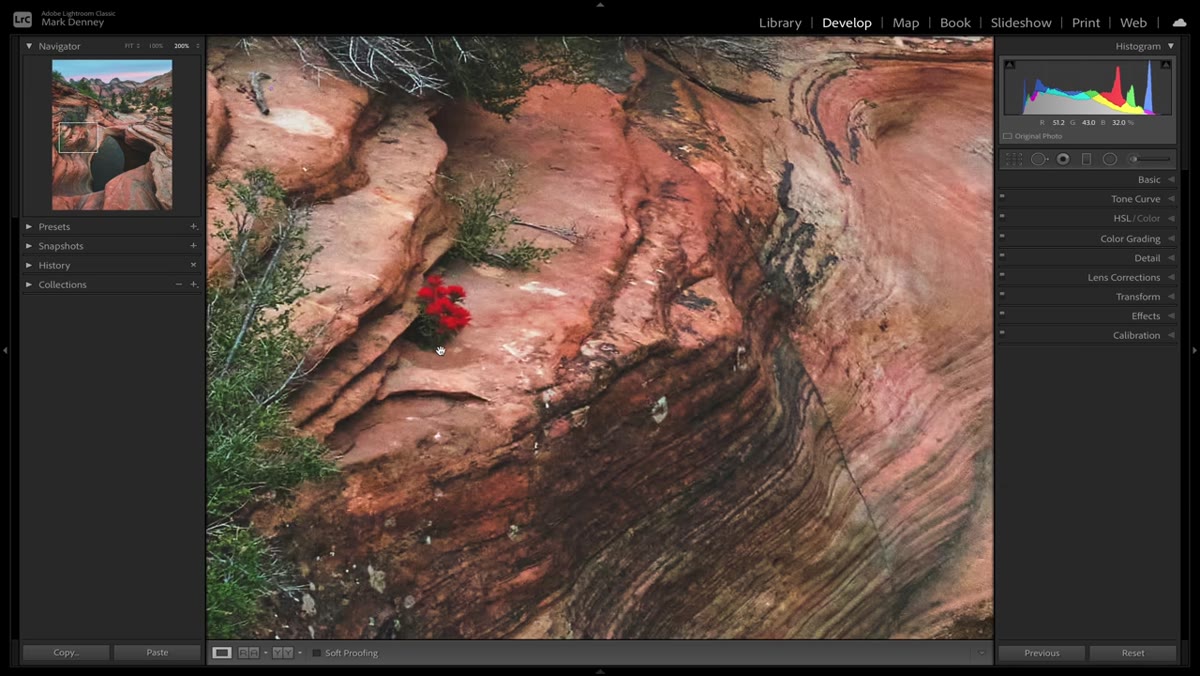Screen dimensions: 1200x676
Task: Toggle Original Photo checkbox
Action: (1008, 136)
